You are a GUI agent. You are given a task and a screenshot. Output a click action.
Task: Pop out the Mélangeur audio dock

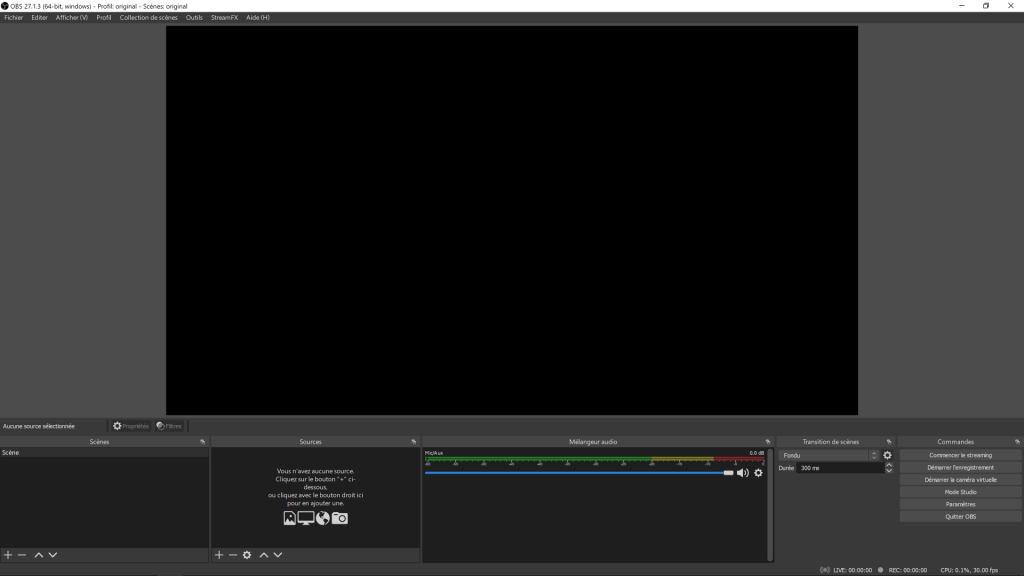click(768, 442)
